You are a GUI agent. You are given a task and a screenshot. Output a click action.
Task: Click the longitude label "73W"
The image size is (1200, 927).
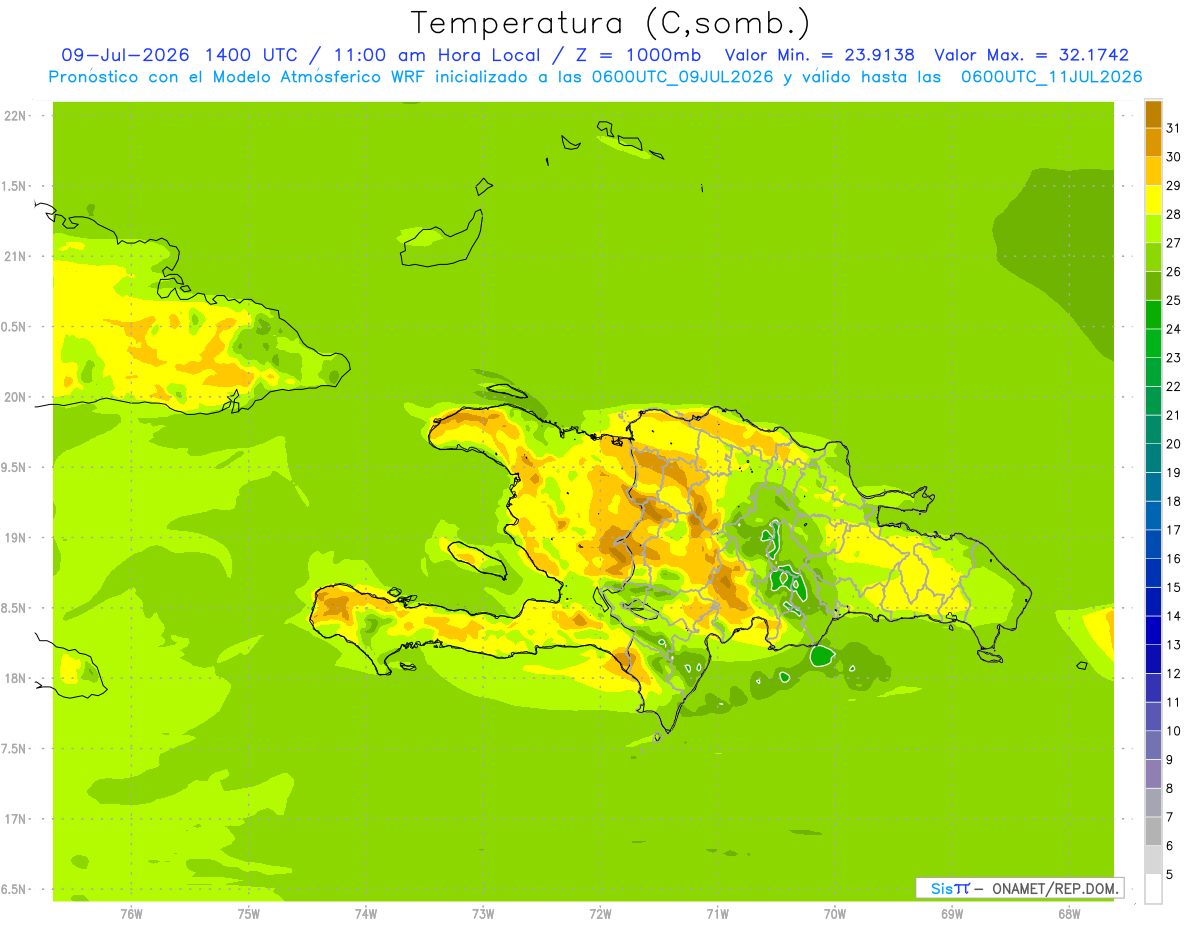pos(483,913)
